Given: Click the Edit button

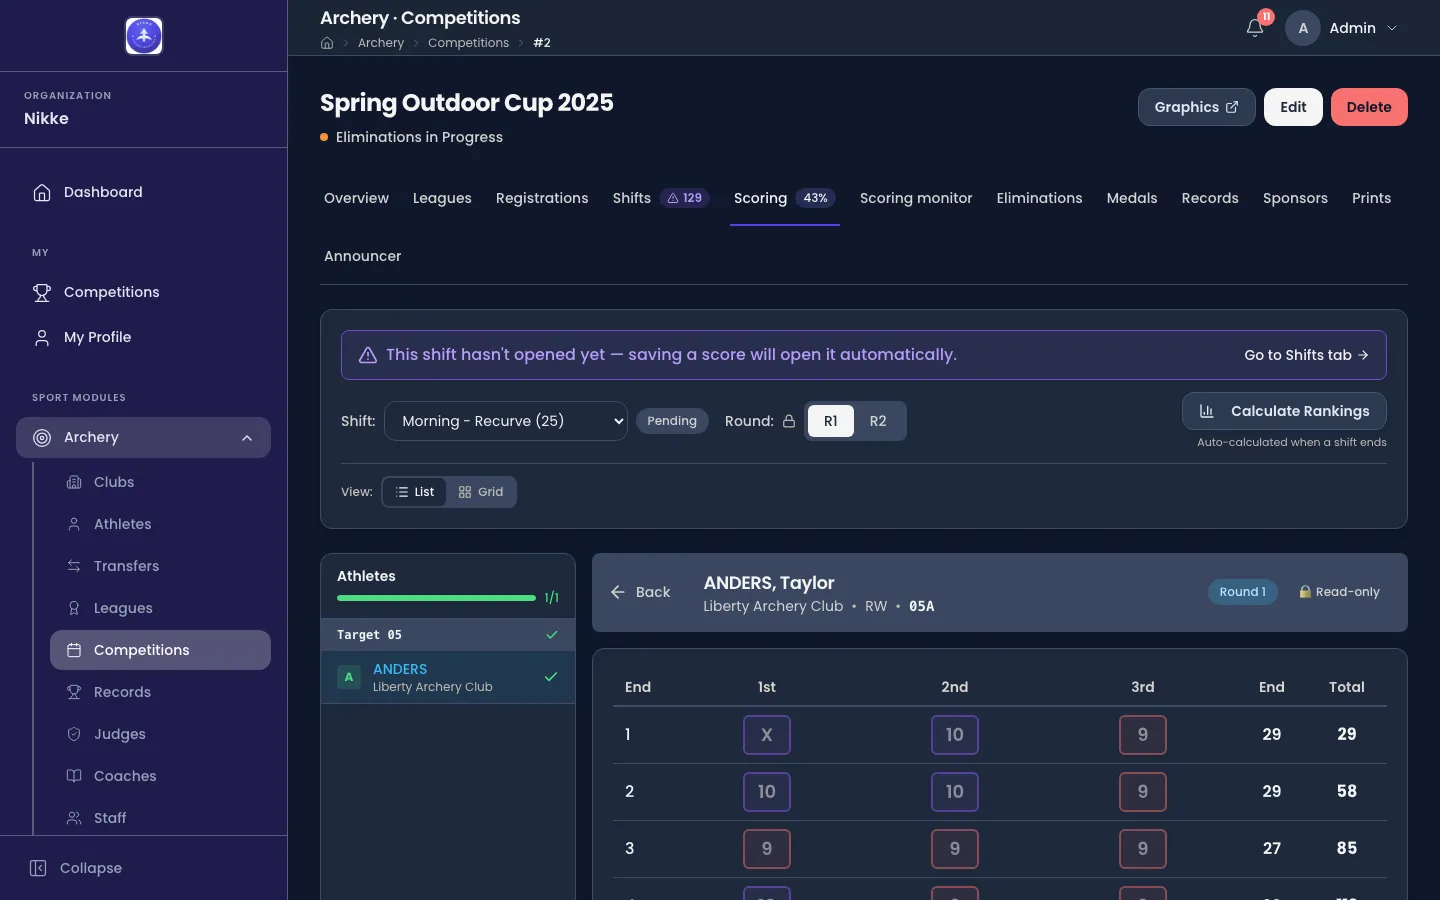Looking at the screenshot, I should point(1293,107).
